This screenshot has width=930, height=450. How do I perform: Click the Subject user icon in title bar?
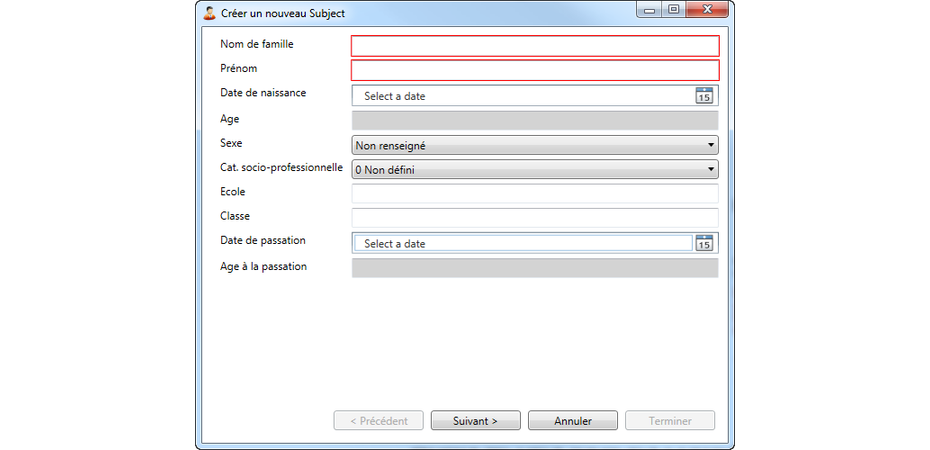tap(209, 13)
